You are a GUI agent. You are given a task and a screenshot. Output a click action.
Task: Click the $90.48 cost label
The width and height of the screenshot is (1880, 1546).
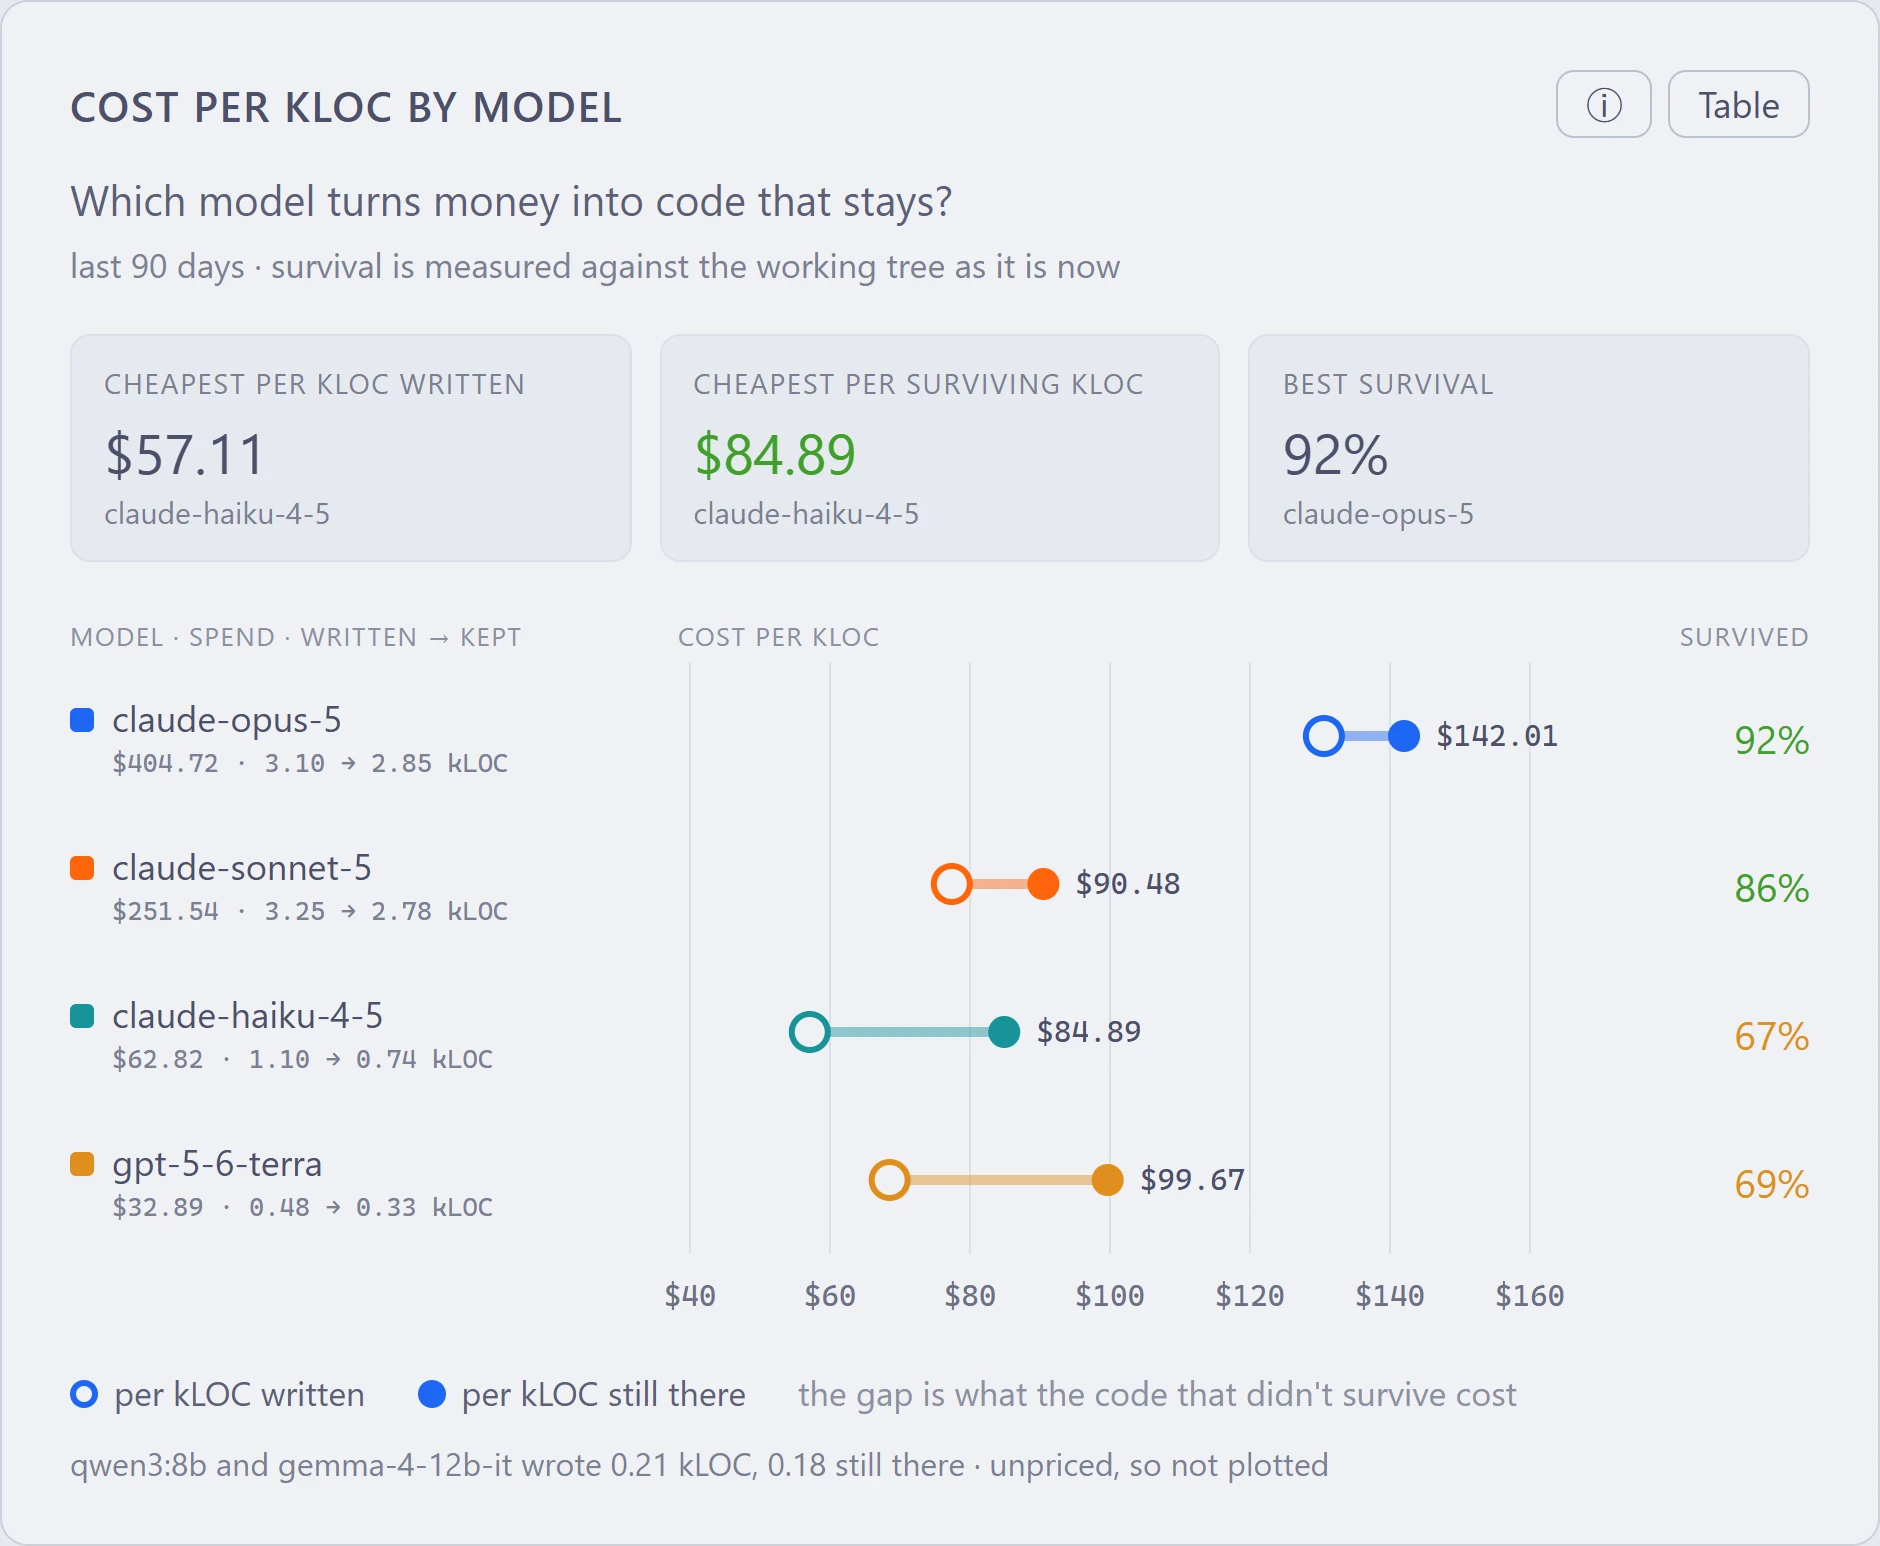click(1128, 884)
